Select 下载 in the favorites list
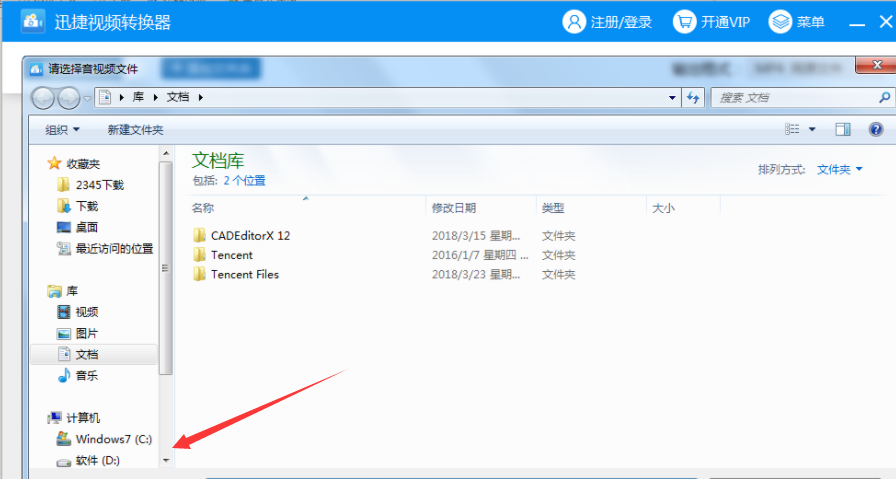This screenshot has height=479, width=896. coord(86,206)
